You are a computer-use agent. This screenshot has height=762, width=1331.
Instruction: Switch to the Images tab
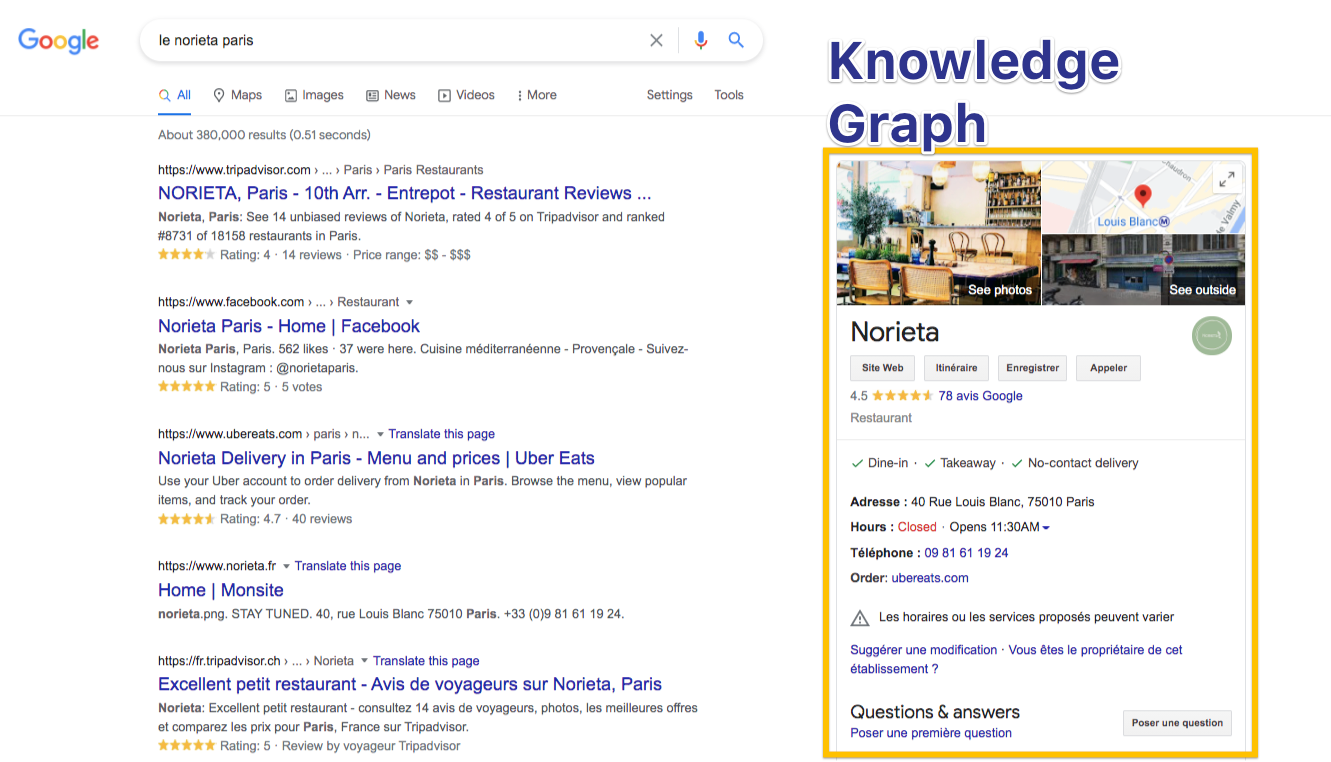[314, 95]
